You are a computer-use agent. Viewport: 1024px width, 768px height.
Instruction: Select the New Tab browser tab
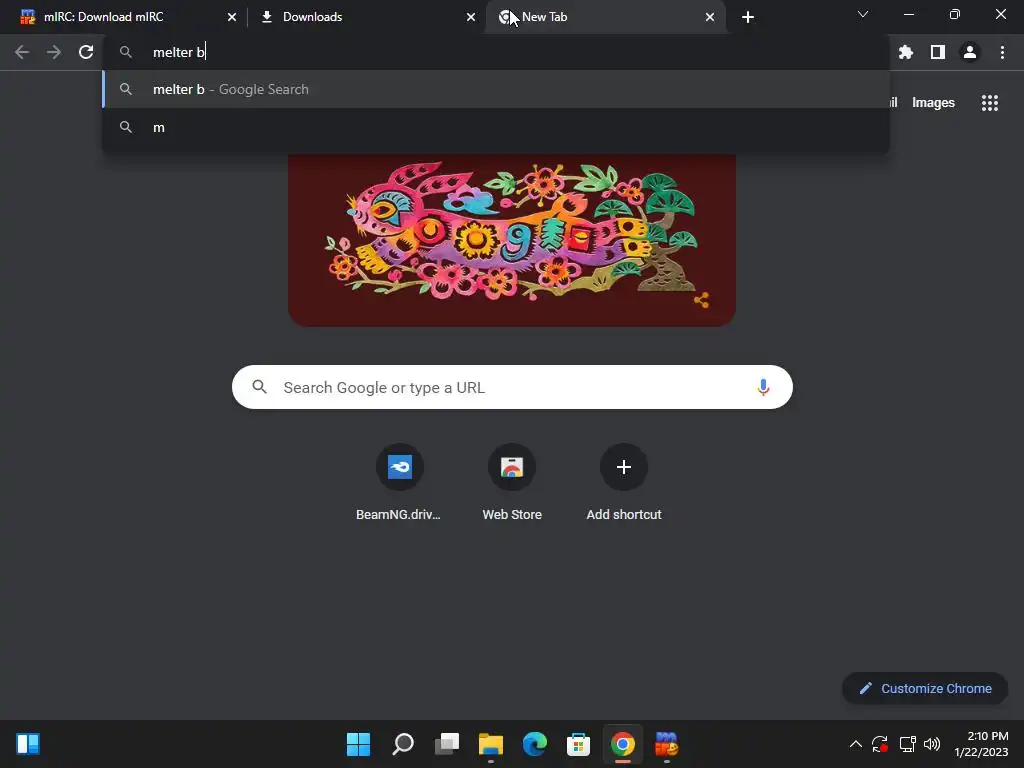coord(604,17)
